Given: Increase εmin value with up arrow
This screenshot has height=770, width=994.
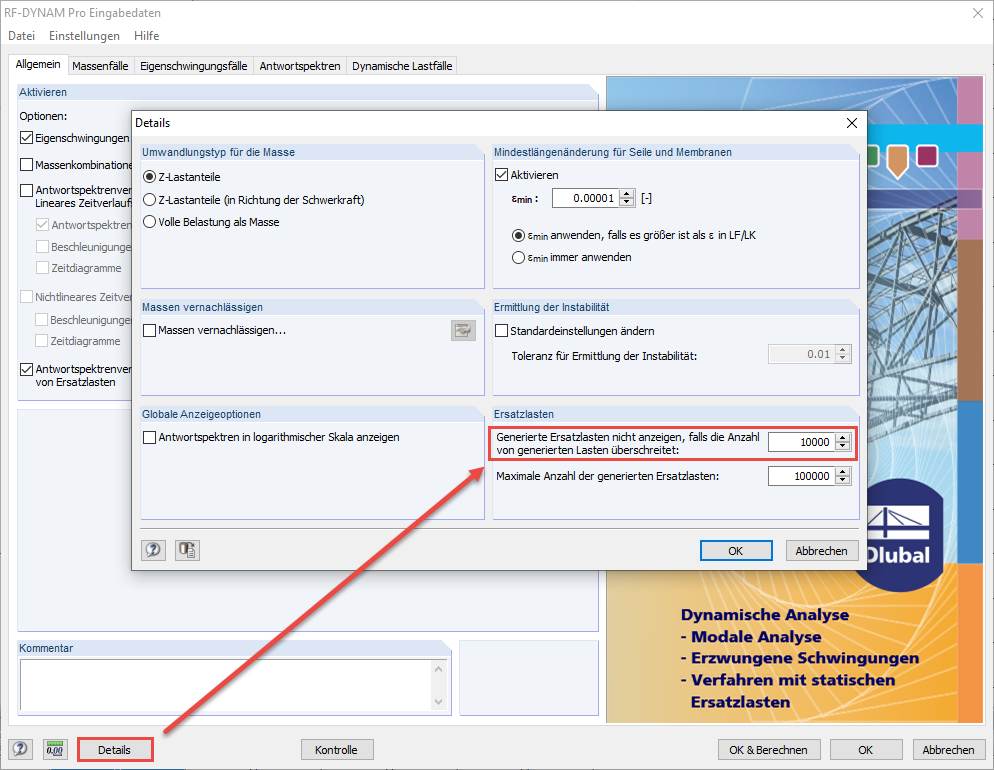Looking at the screenshot, I should click(x=627, y=194).
